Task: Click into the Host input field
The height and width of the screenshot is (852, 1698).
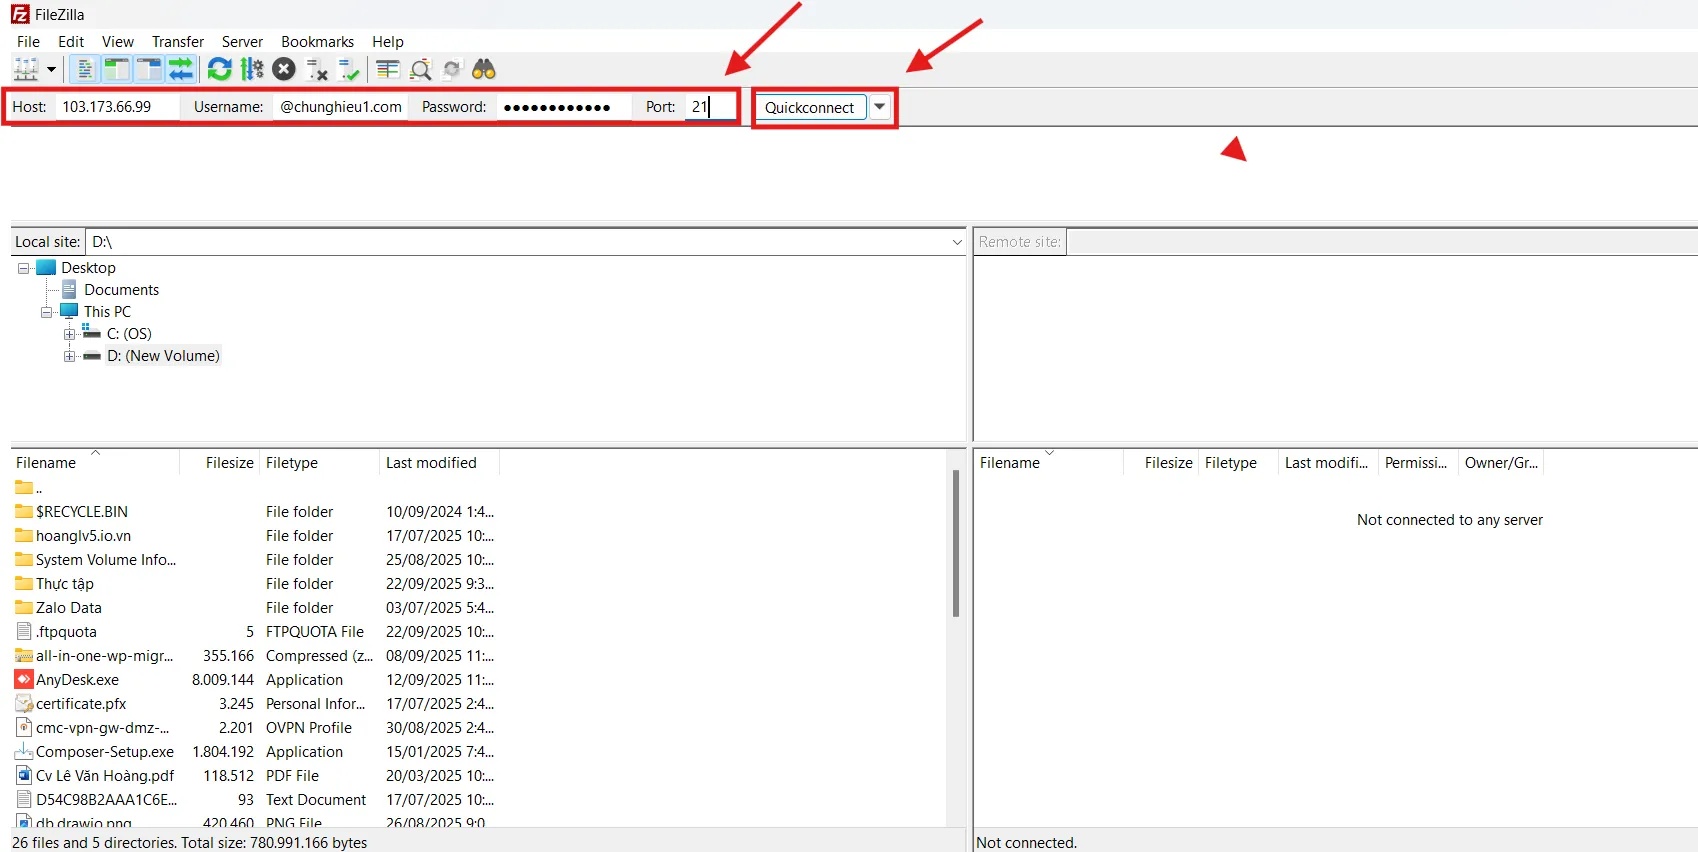Action: [x=115, y=107]
